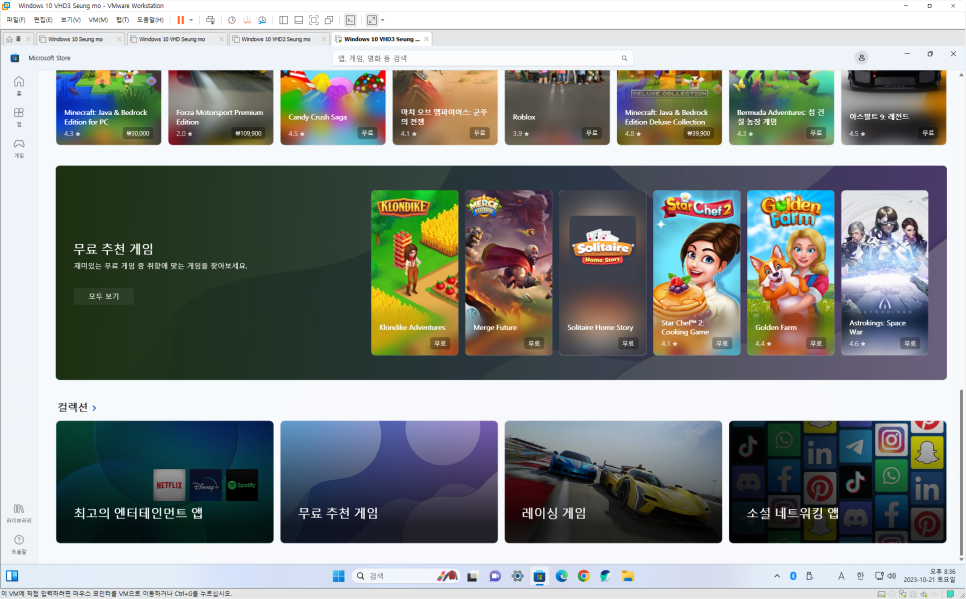
Task: Click the search magnifier icon in Store
Action: (624, 58)
